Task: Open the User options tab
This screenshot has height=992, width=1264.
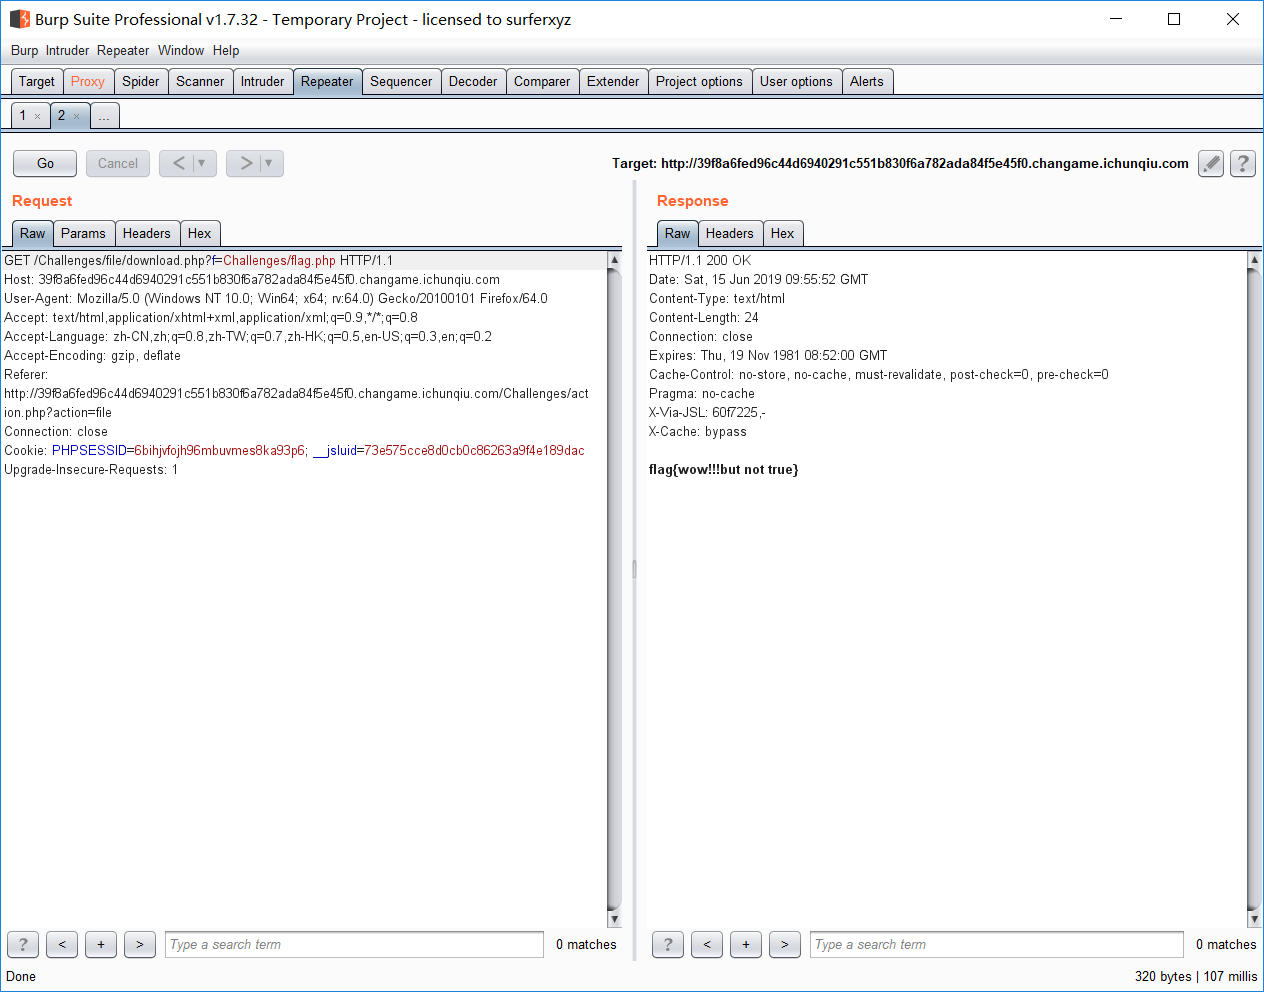Action: pyautogui.click(x=796, y=81)
